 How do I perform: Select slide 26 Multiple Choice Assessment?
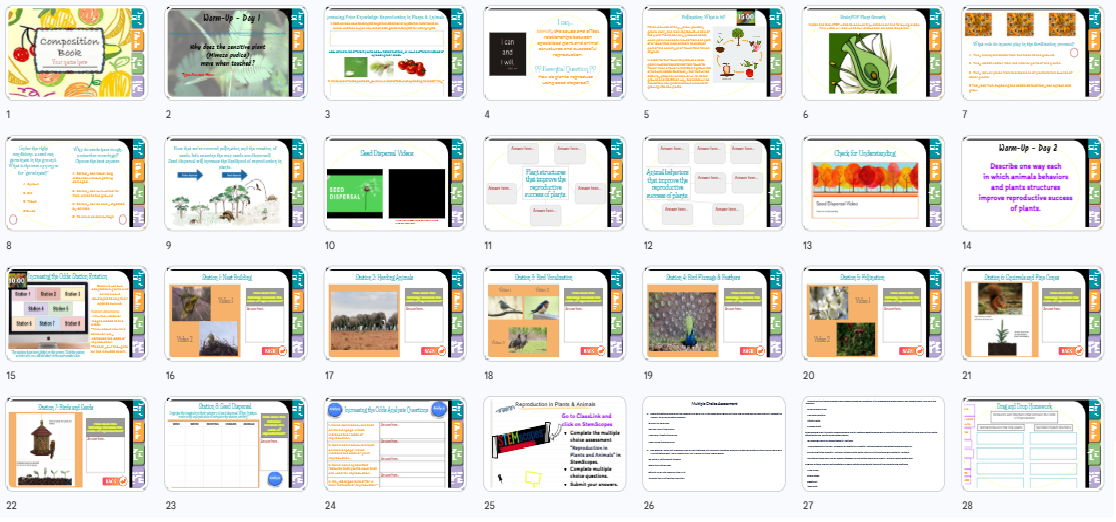pyautogui.click(x=714, y=444)
